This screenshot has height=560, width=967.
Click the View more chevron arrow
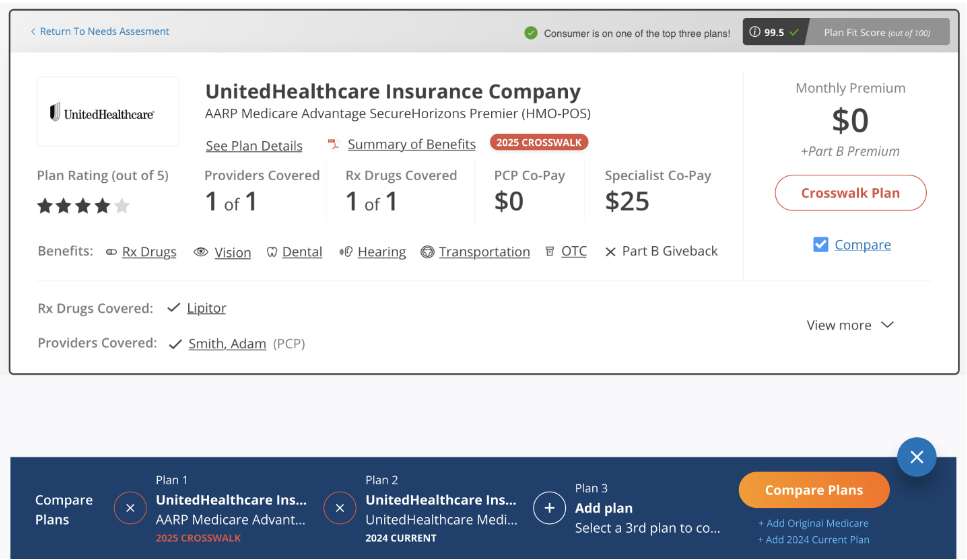point(887,324)
